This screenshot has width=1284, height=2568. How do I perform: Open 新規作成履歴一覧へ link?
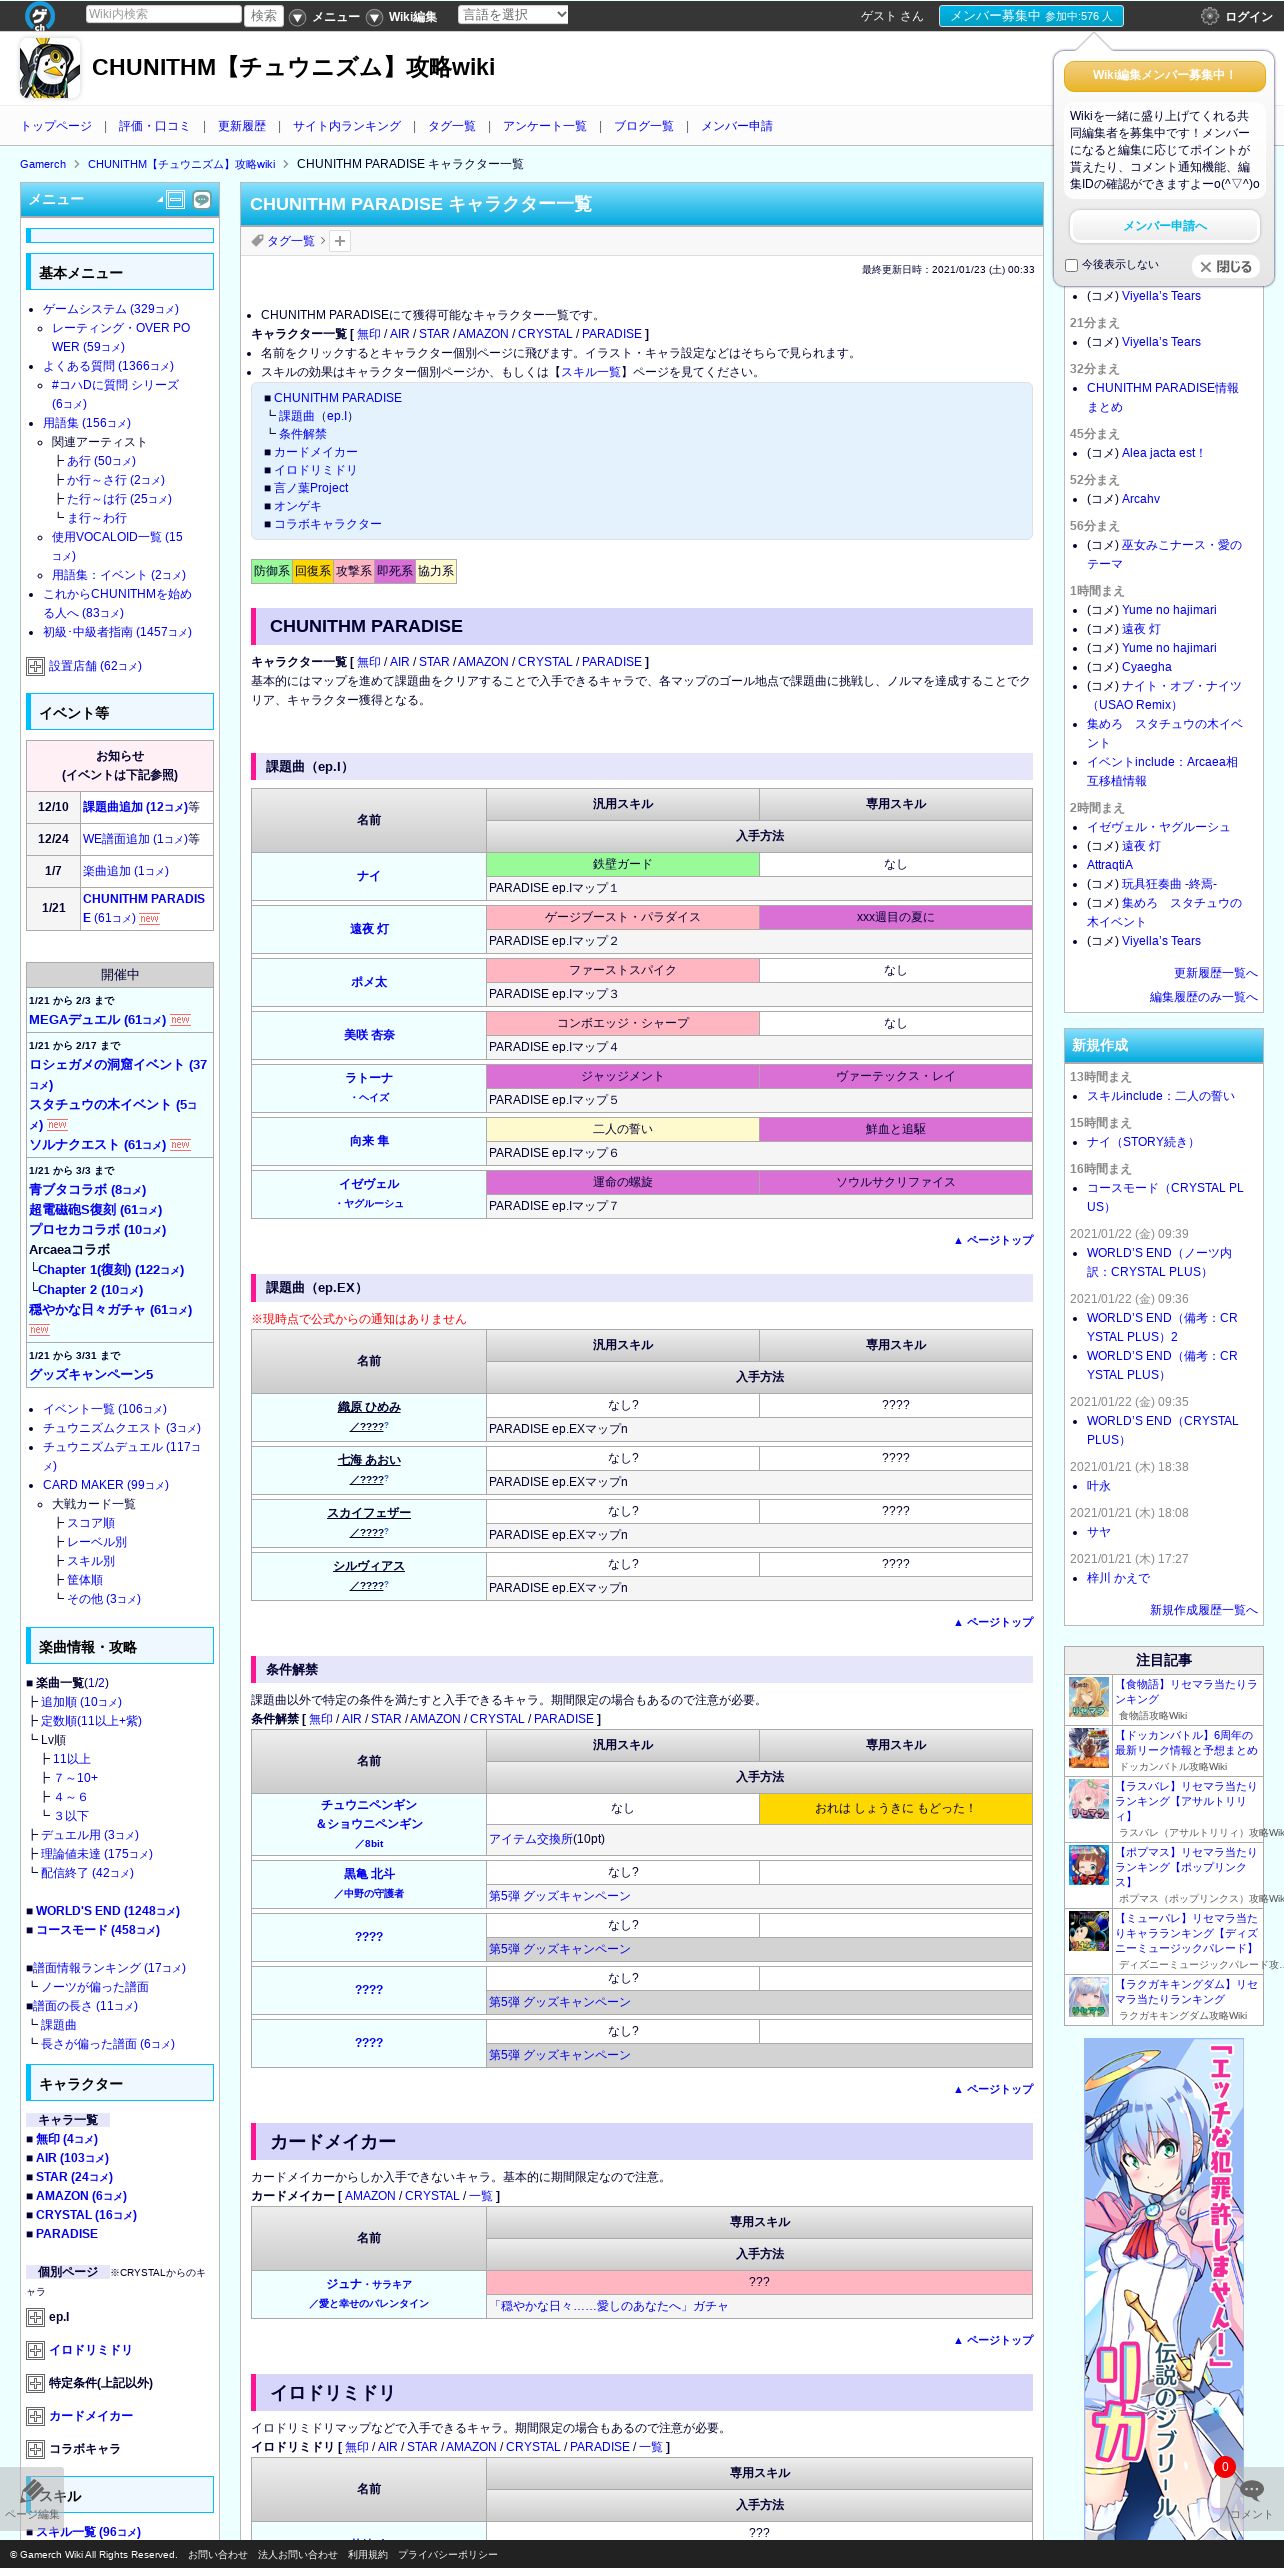1203,1610
